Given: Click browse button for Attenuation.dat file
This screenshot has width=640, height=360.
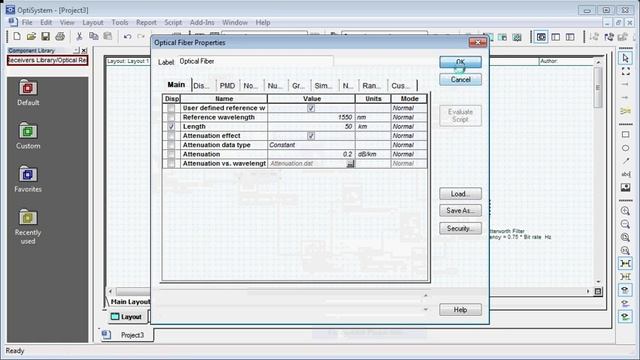Looking at the screenshot, I should (350, 164).
